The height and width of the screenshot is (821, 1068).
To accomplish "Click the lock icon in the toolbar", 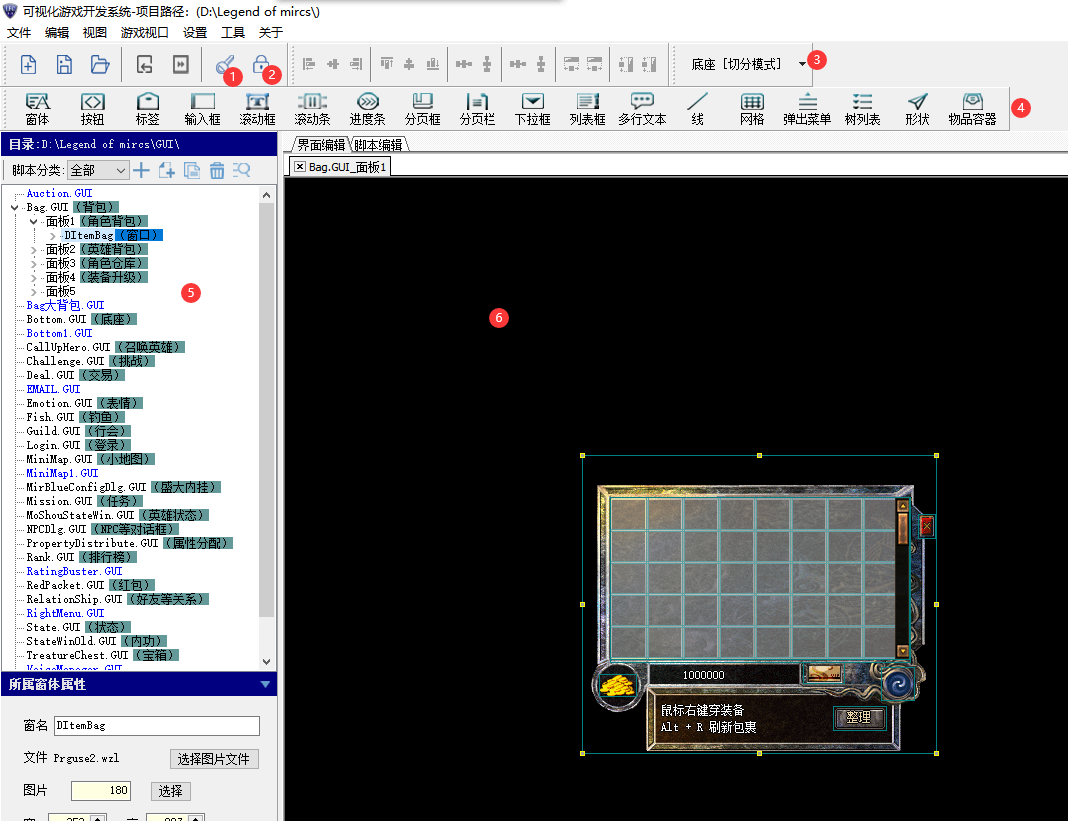I will click(260, 64).
